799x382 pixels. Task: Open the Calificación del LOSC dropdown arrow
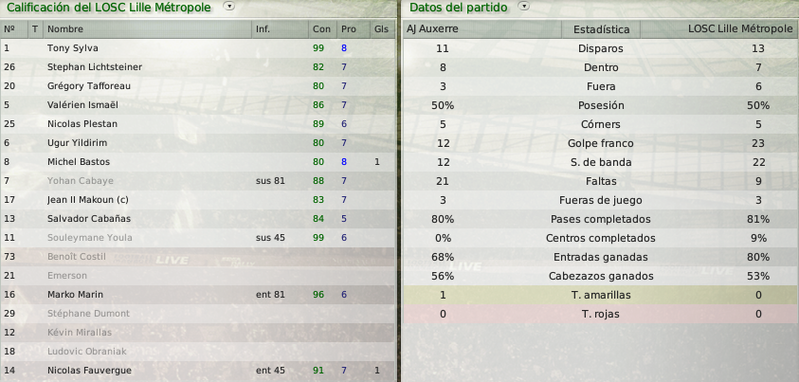point(230,7)
